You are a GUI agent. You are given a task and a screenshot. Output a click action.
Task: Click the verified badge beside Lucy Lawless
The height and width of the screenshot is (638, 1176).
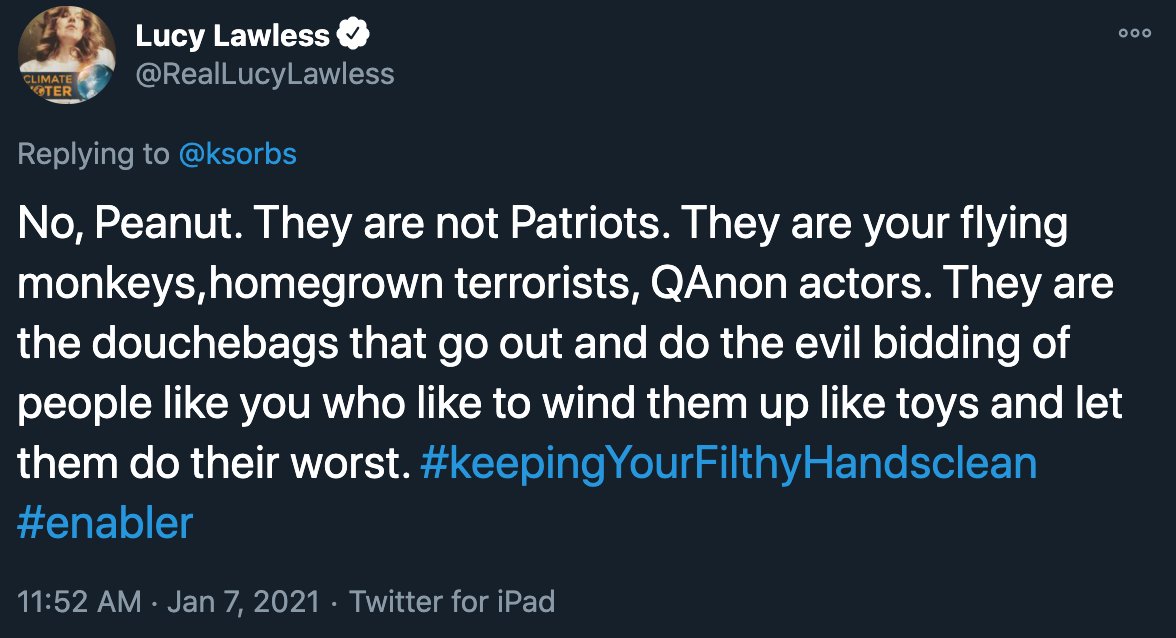[355, 36]
